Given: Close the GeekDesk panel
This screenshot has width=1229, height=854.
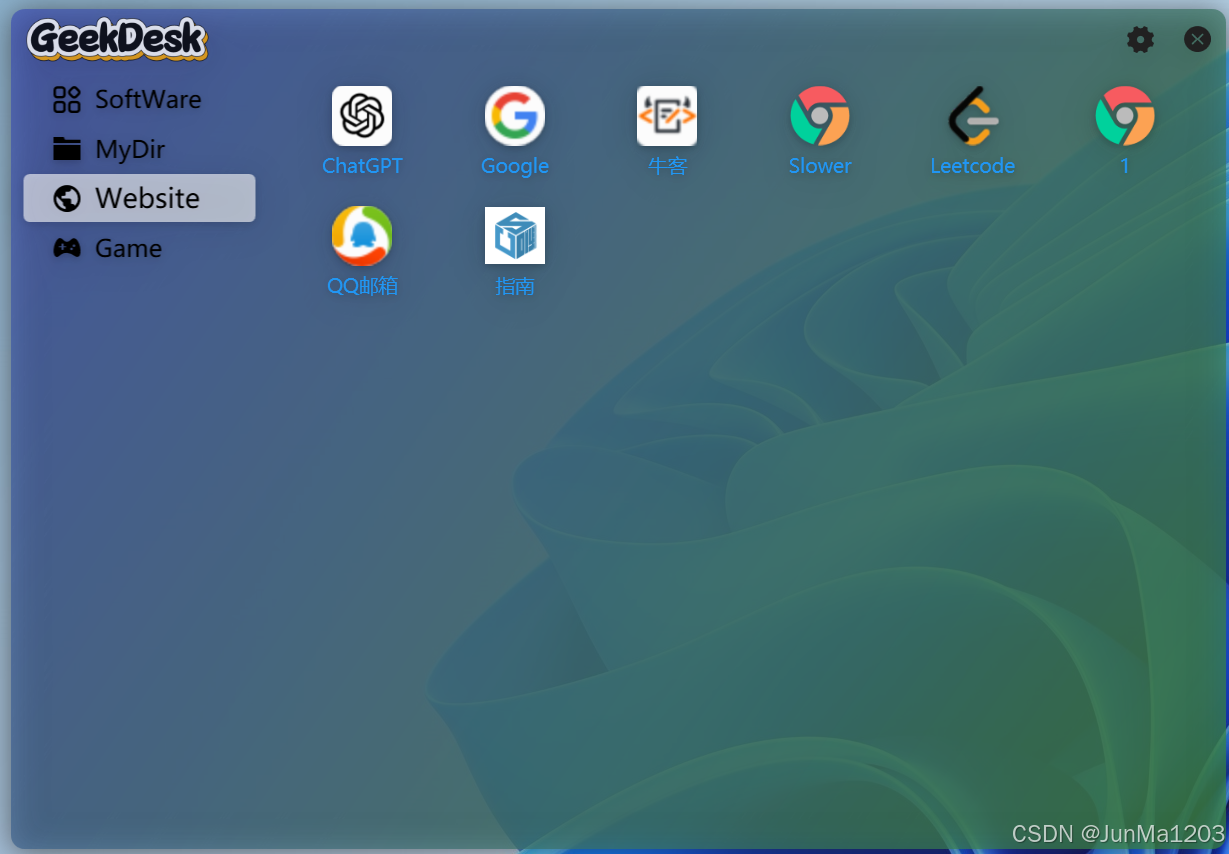Looking at the screenshot, I should click(1197, 39).
